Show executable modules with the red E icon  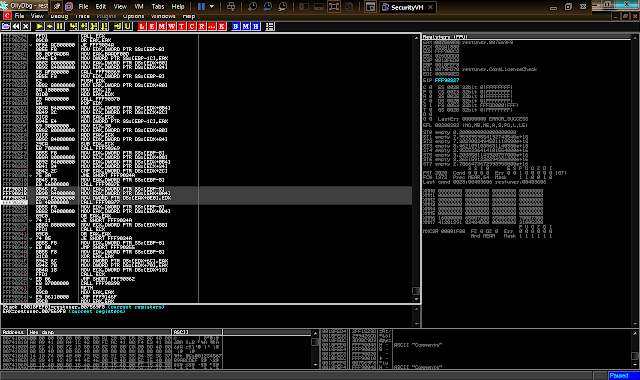click(152, 26)
